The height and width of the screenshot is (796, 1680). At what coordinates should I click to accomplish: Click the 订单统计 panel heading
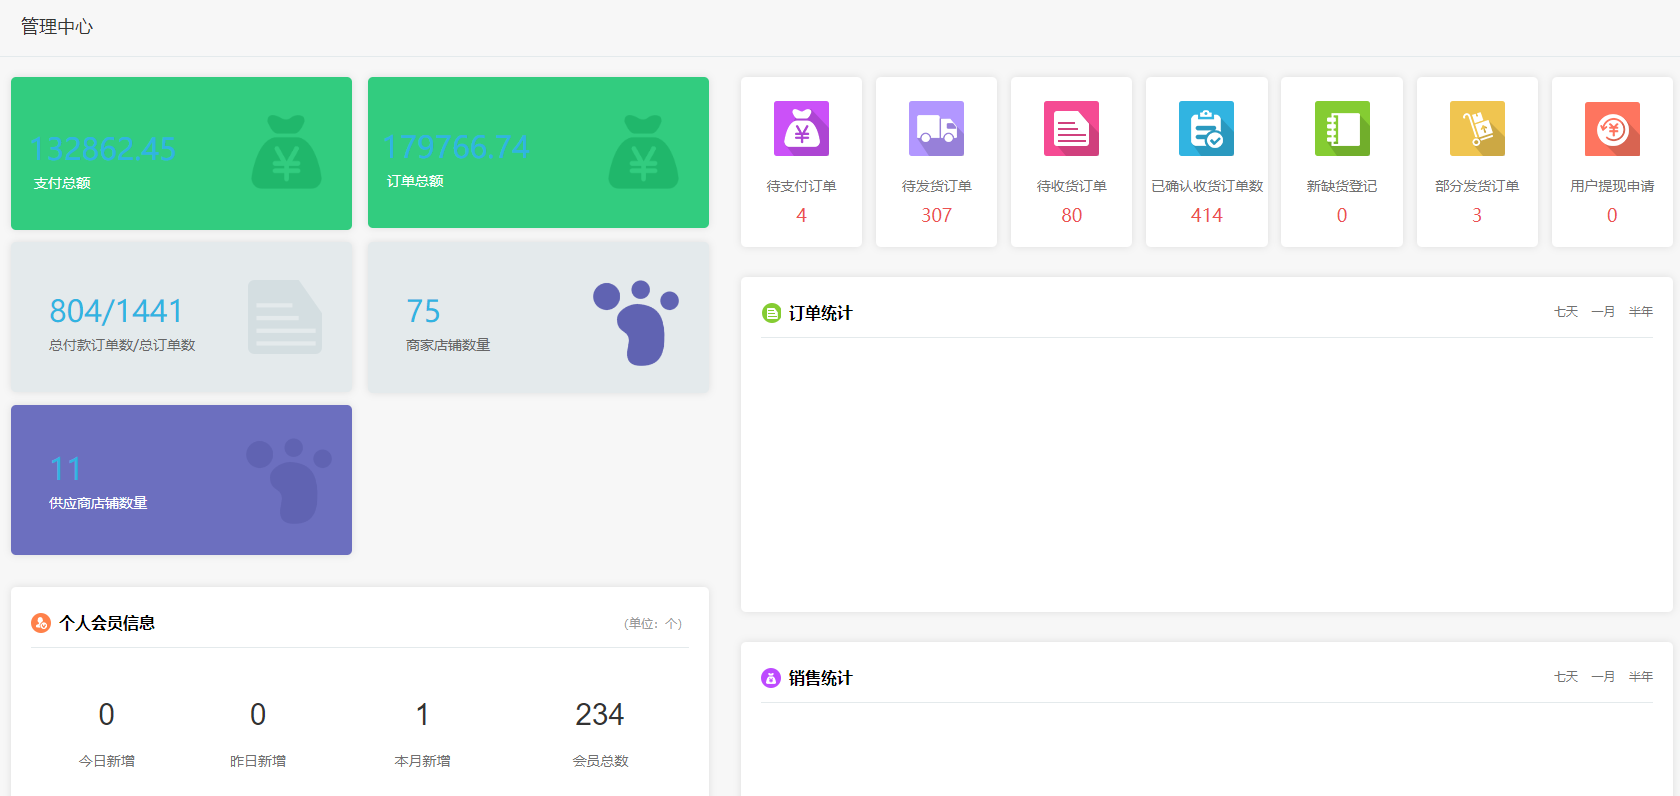click(x=820, y=313)
